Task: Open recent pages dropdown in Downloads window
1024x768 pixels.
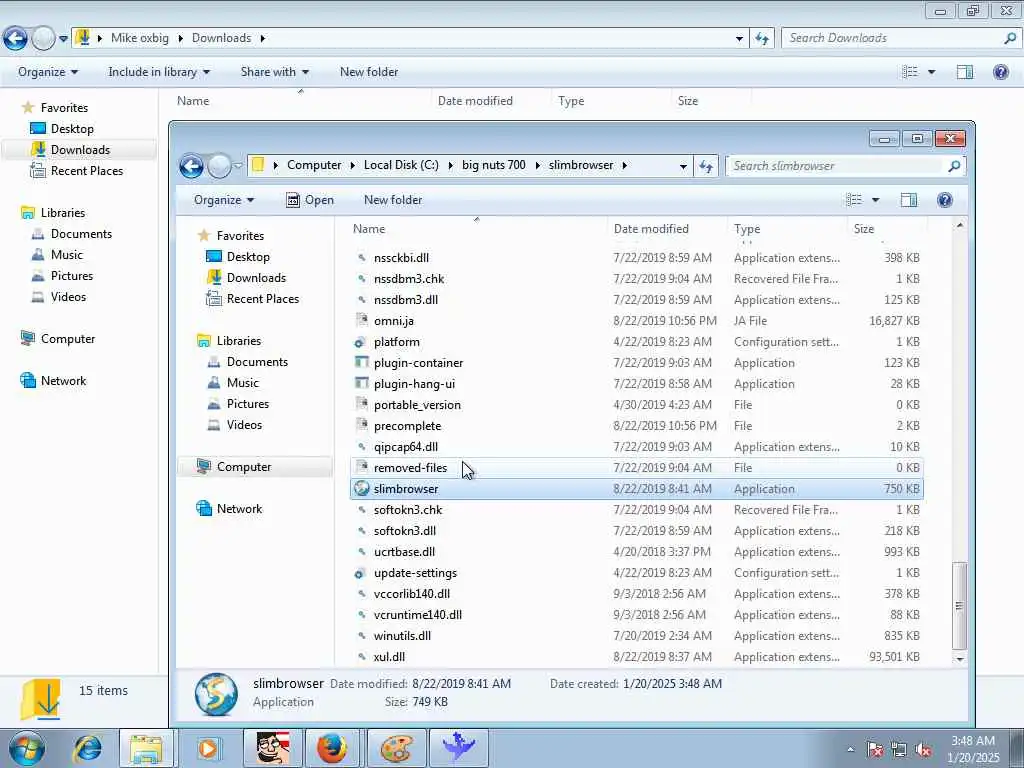Action: (x=63, y=39)
